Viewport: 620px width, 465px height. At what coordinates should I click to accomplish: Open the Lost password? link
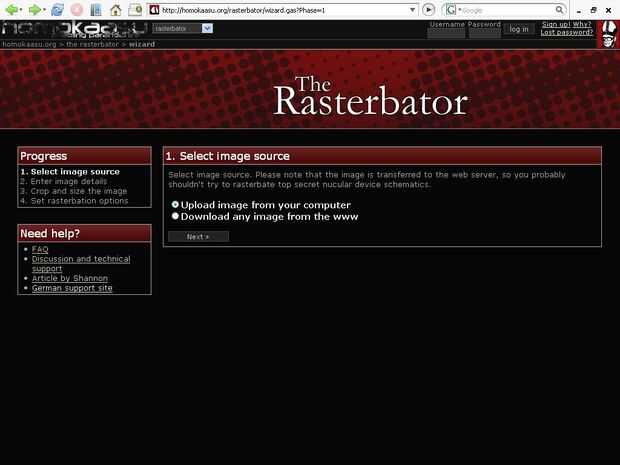click(567, 32)
